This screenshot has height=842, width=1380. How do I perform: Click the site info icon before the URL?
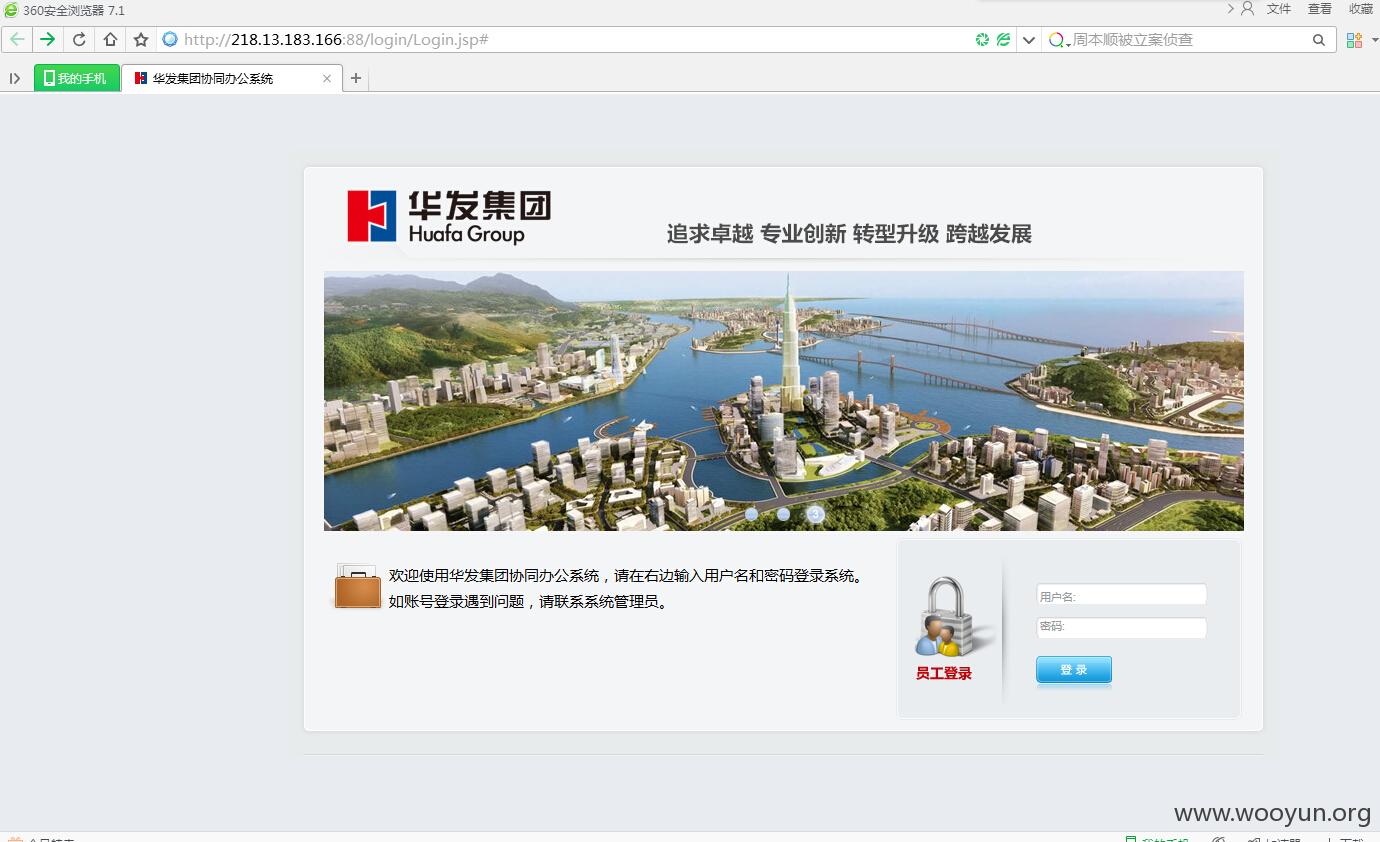(x=170, y=40)
